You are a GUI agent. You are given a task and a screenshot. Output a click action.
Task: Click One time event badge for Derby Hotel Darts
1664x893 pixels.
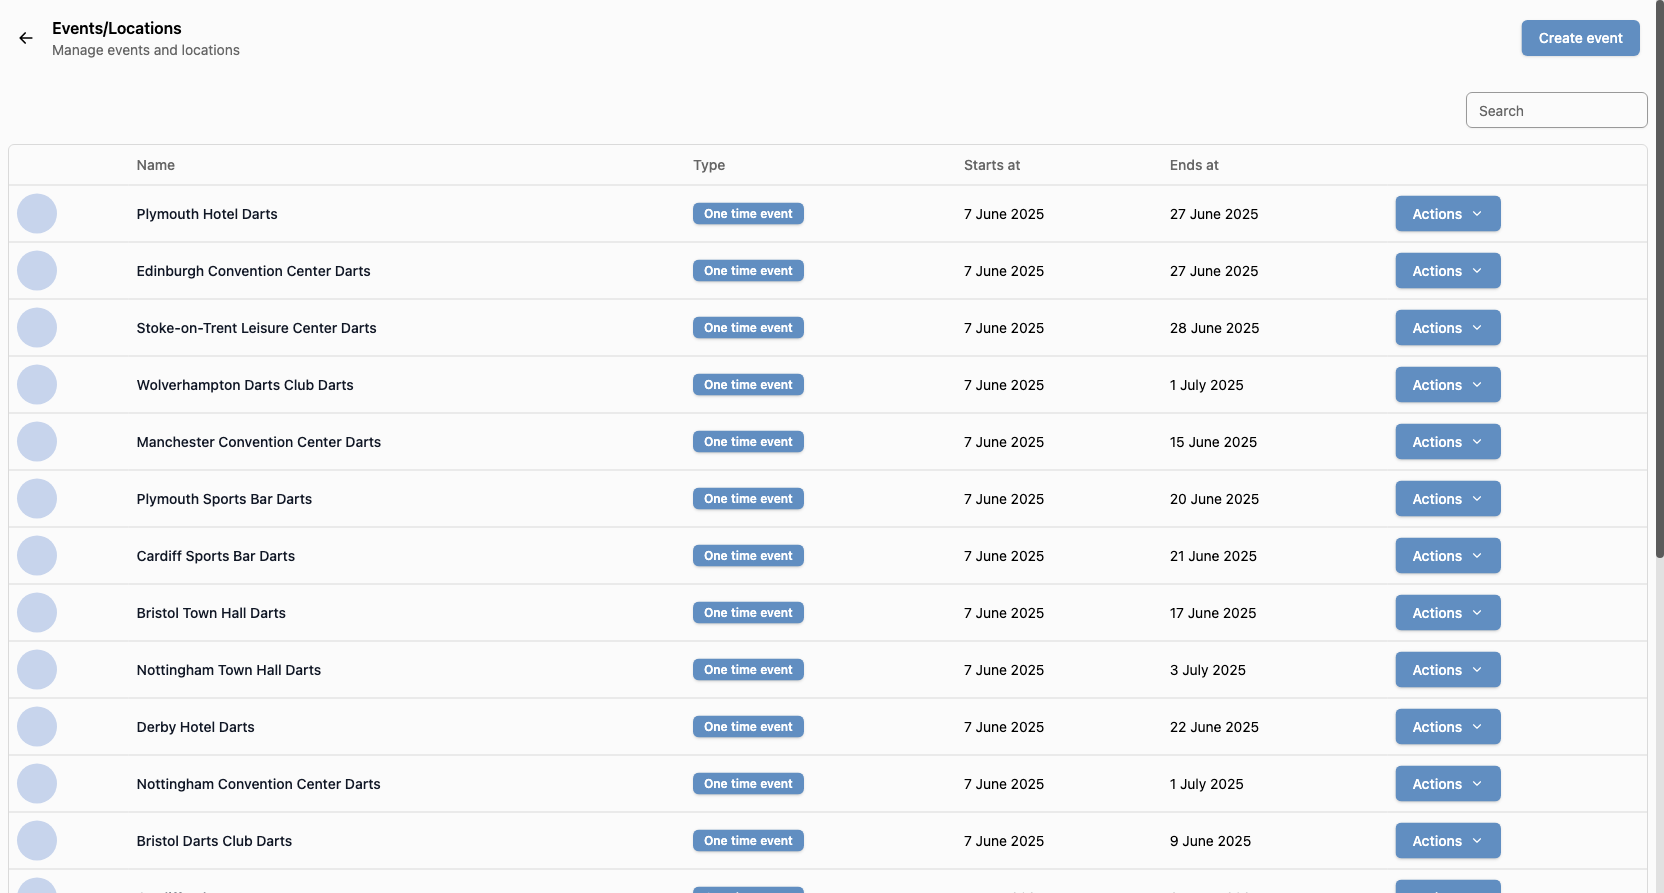748,727
